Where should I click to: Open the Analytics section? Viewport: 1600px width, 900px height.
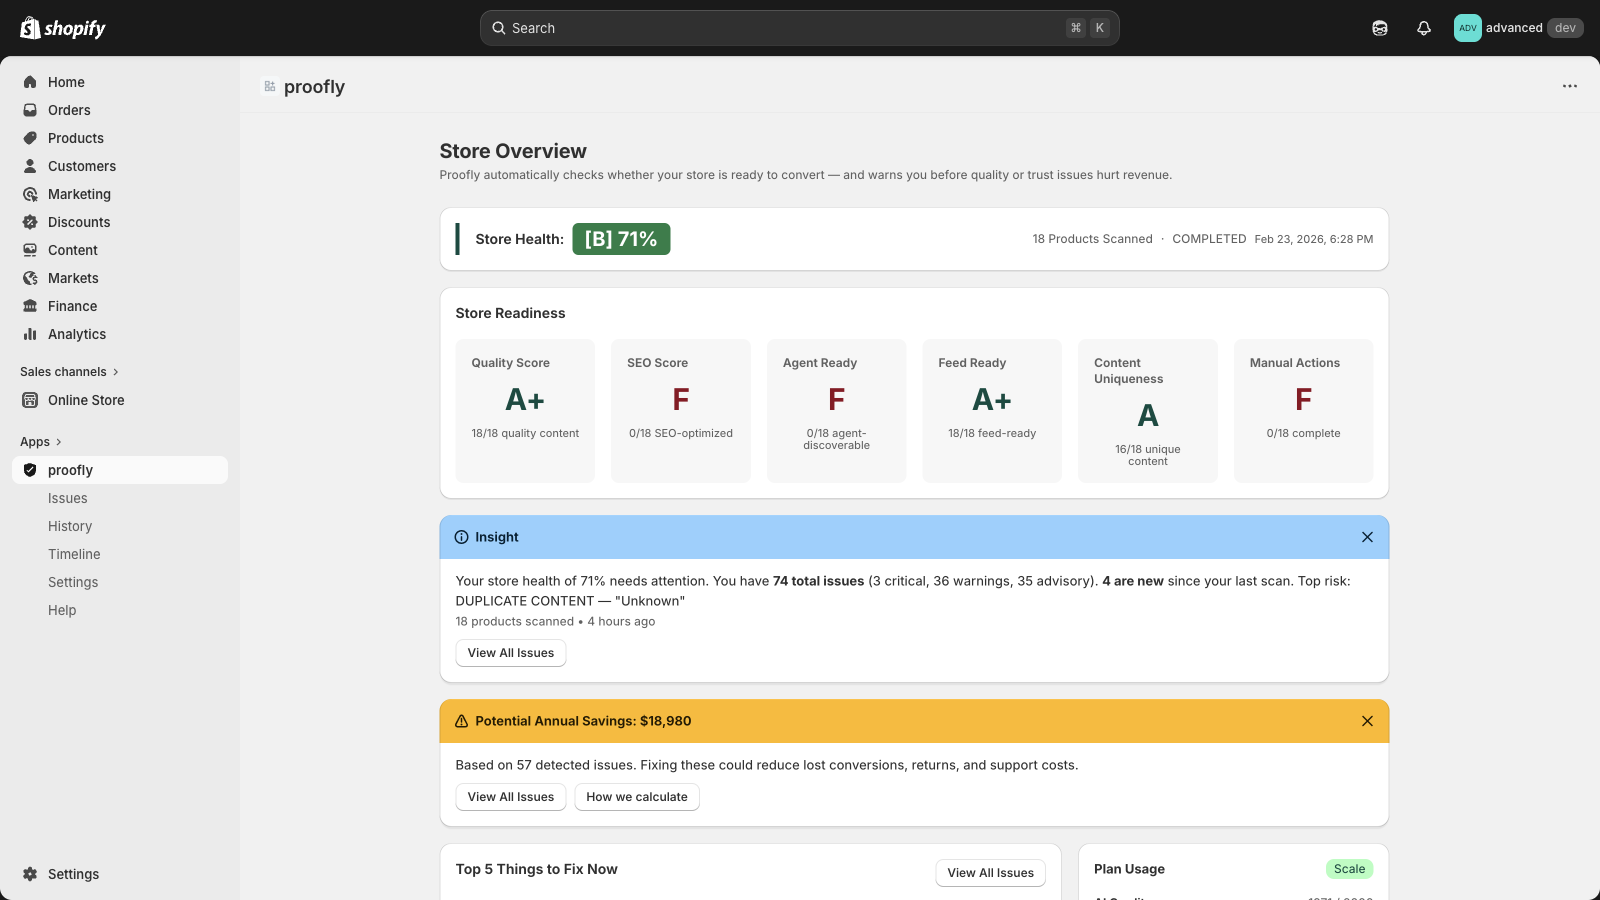click(76, 334)
